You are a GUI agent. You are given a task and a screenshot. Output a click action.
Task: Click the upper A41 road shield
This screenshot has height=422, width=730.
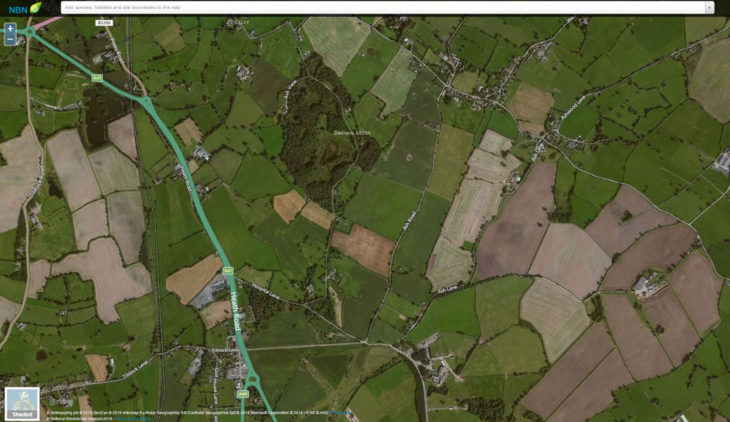click(97, 78)
